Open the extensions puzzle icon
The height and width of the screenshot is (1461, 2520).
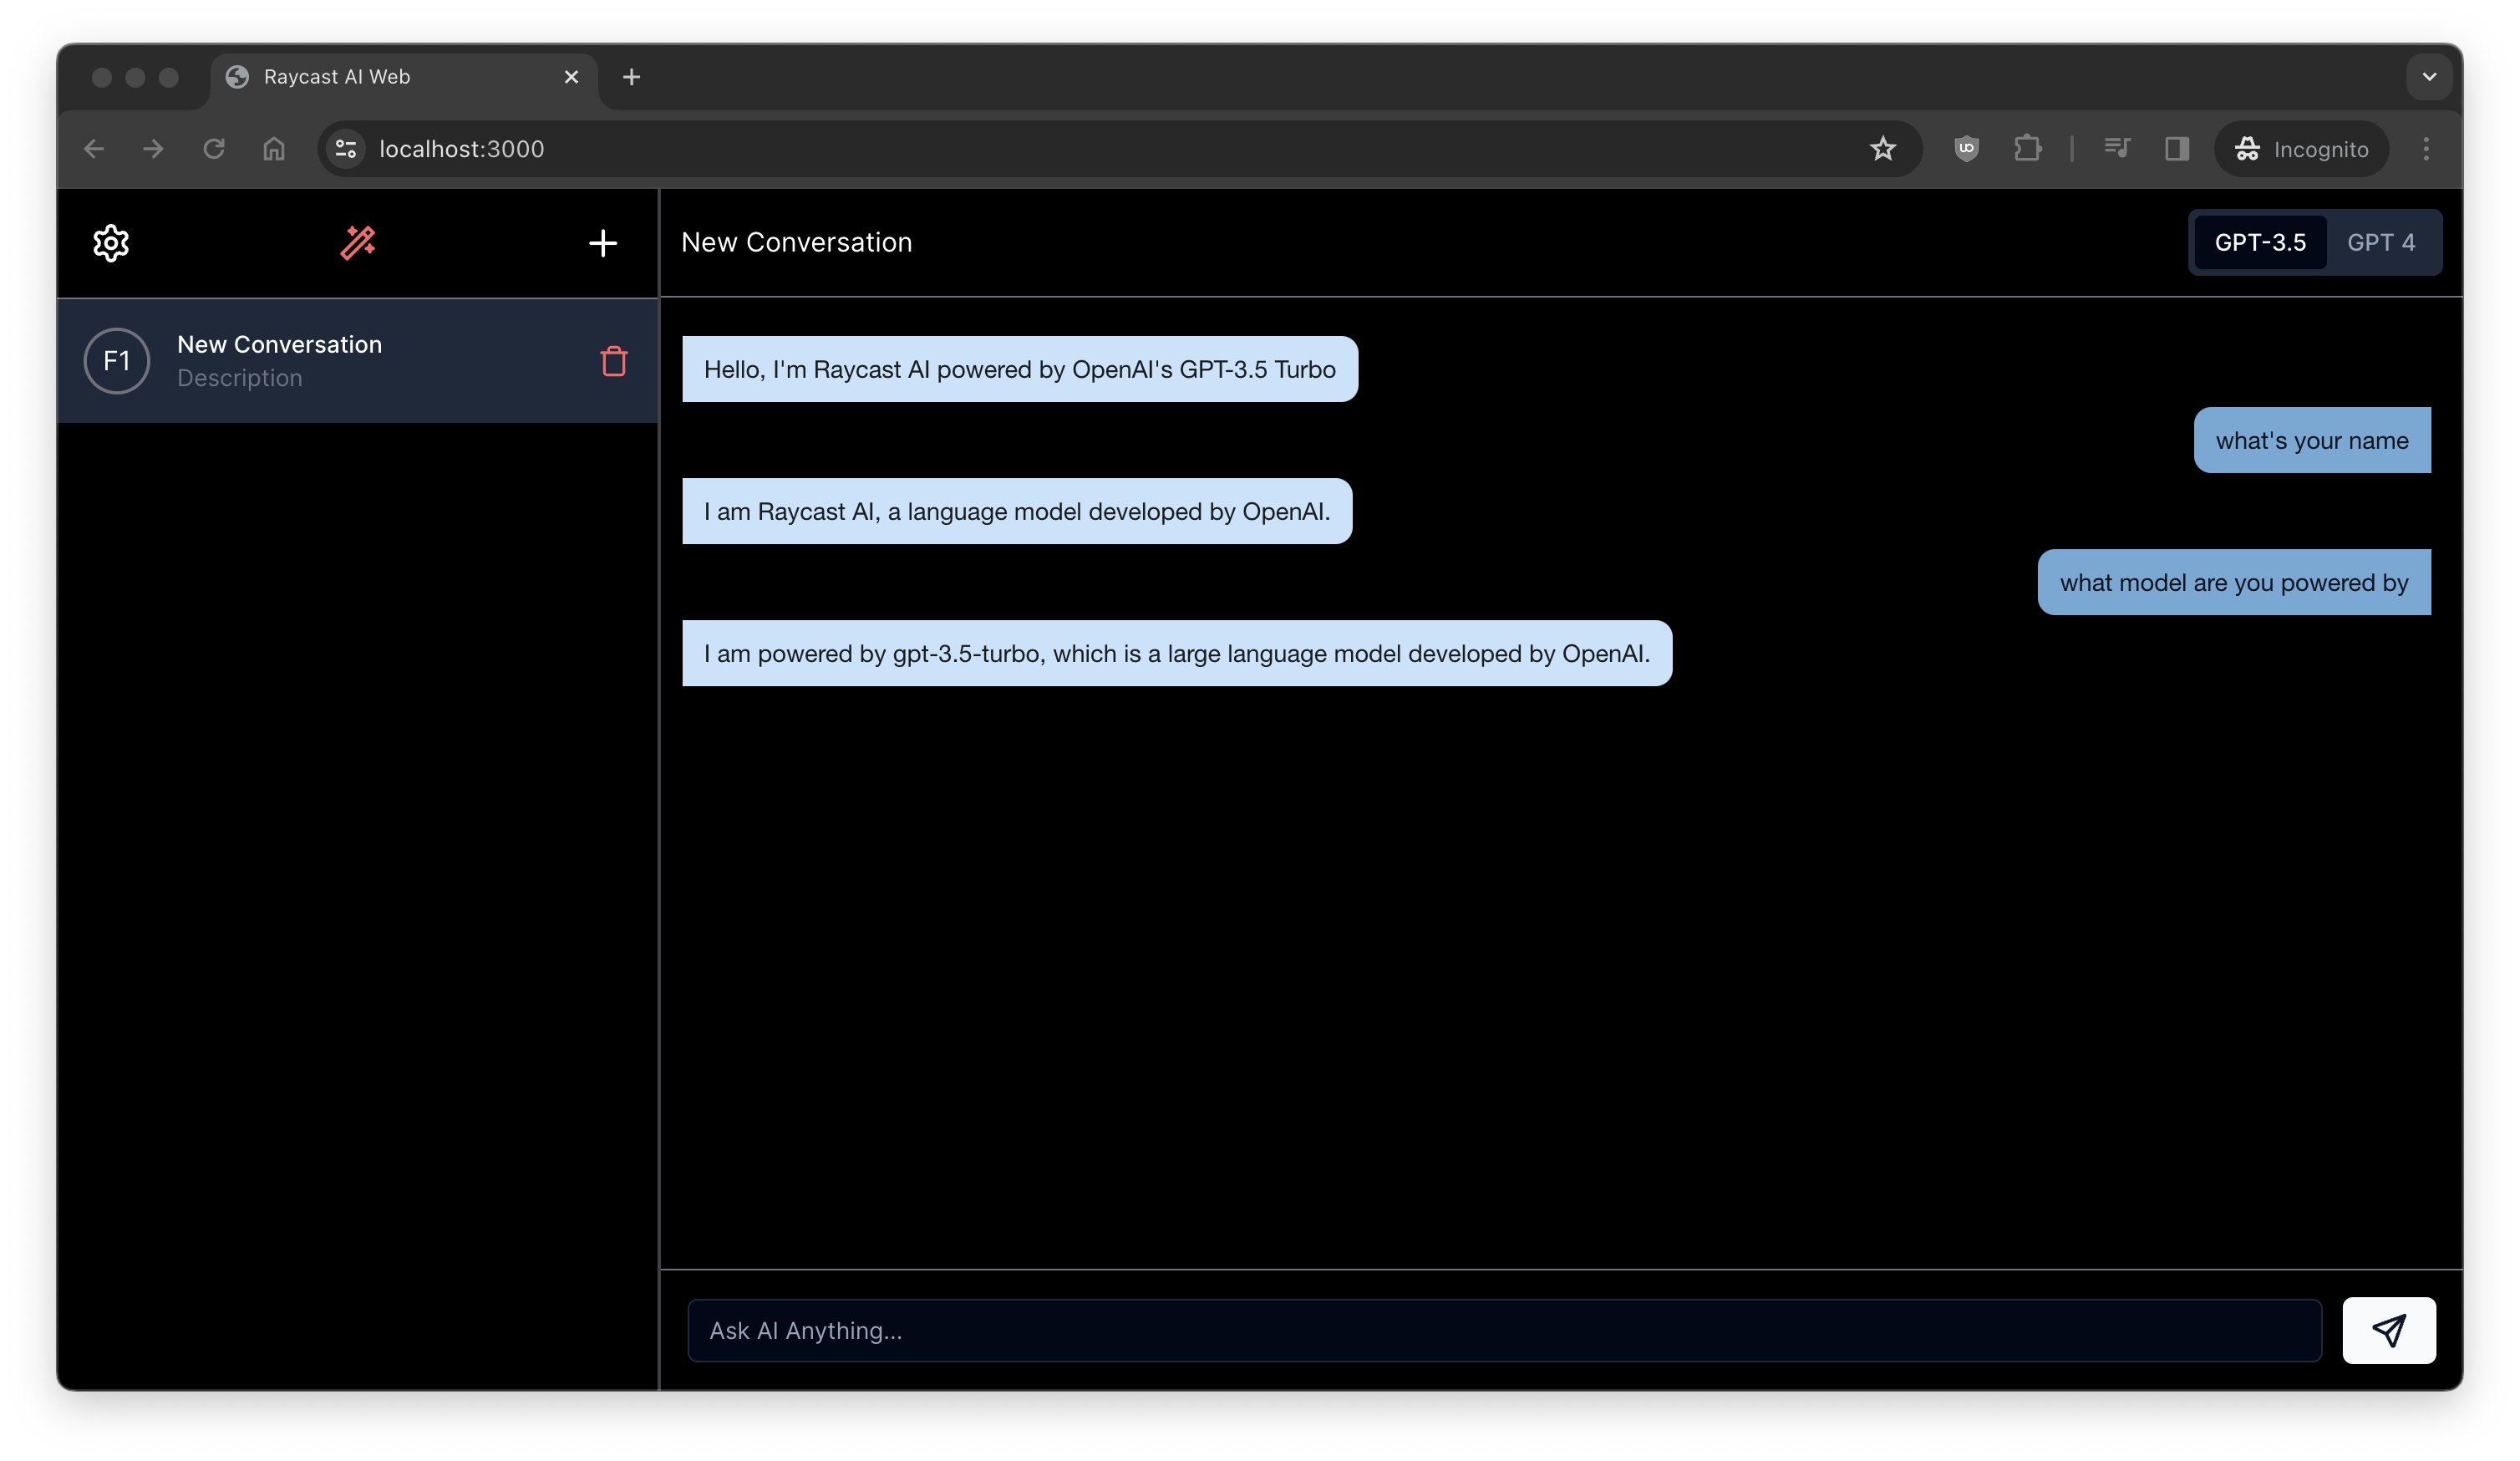pyautogui.click(x=2027, y=149)
